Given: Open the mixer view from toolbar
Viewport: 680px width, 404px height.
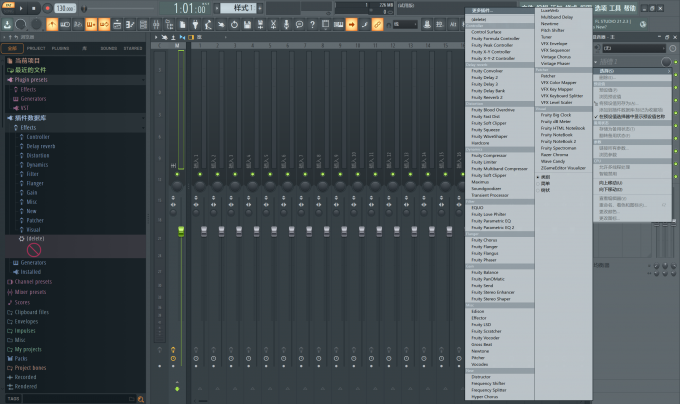Looking at the screenshot, I should click(x=156, y=25).
